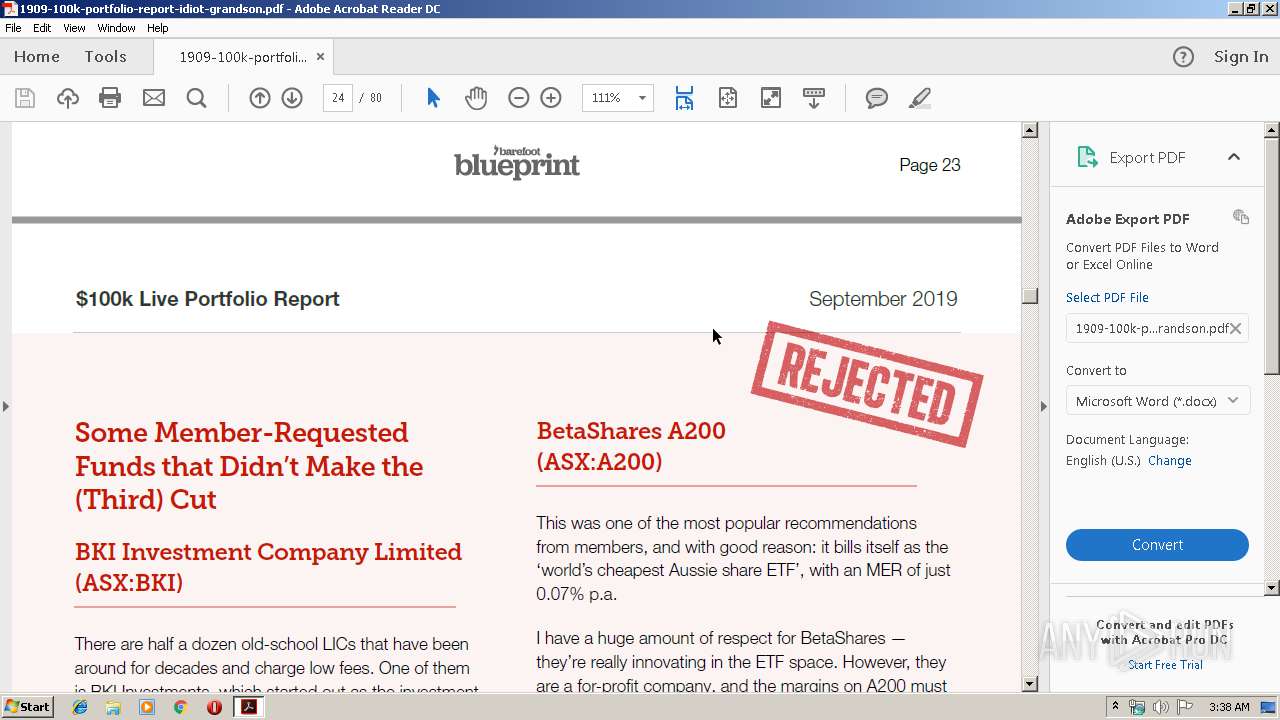Click the document scrollbar up arrow
1280x720 pixels.
tap(1030, 130)
